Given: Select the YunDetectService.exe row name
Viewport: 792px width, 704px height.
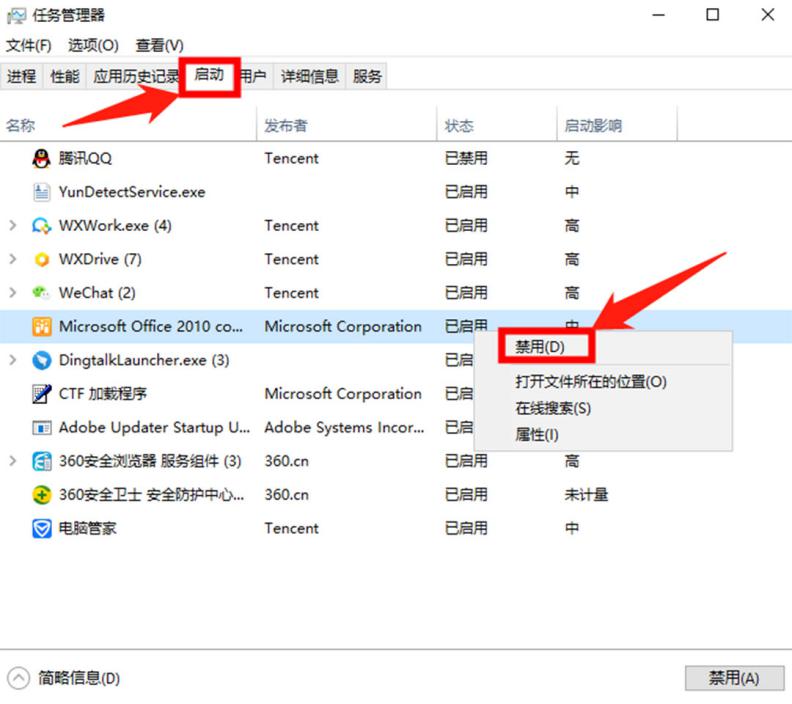Looking at the screenshot, I should coord(132,192).
